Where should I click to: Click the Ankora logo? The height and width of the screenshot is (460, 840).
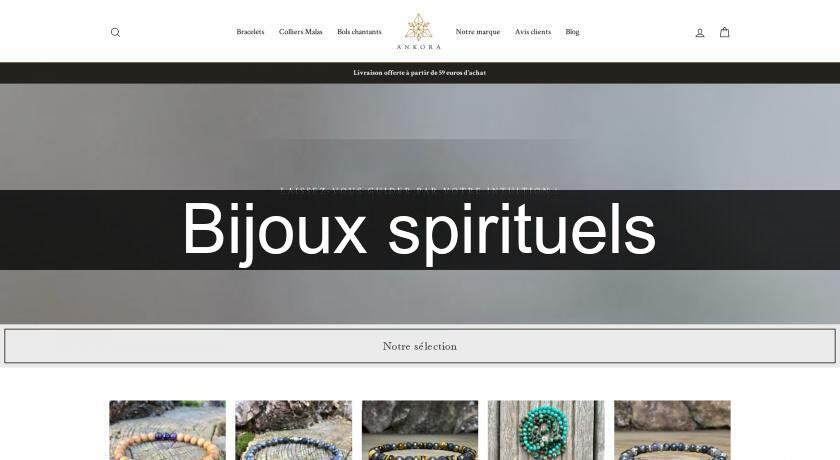coord(419,31)
